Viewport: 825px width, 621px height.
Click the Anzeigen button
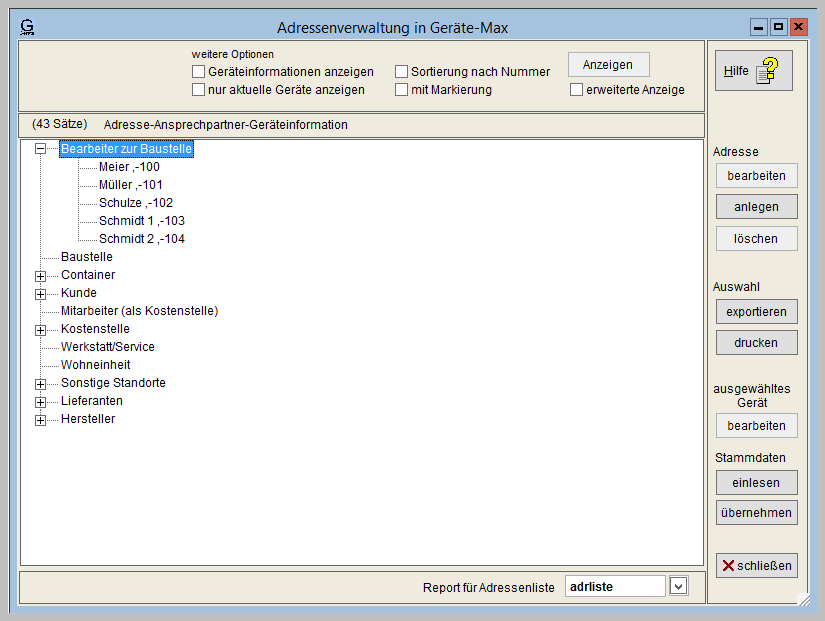pyautogui.click(x=608, y=65)
